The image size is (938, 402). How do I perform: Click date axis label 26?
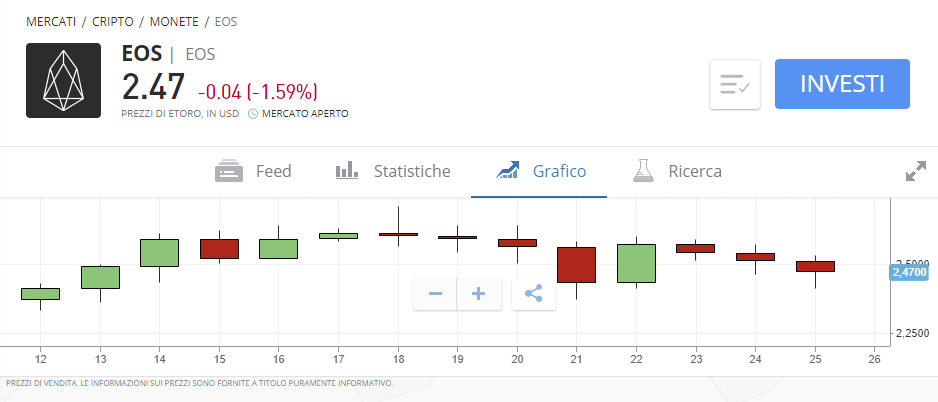coord(875,360)
